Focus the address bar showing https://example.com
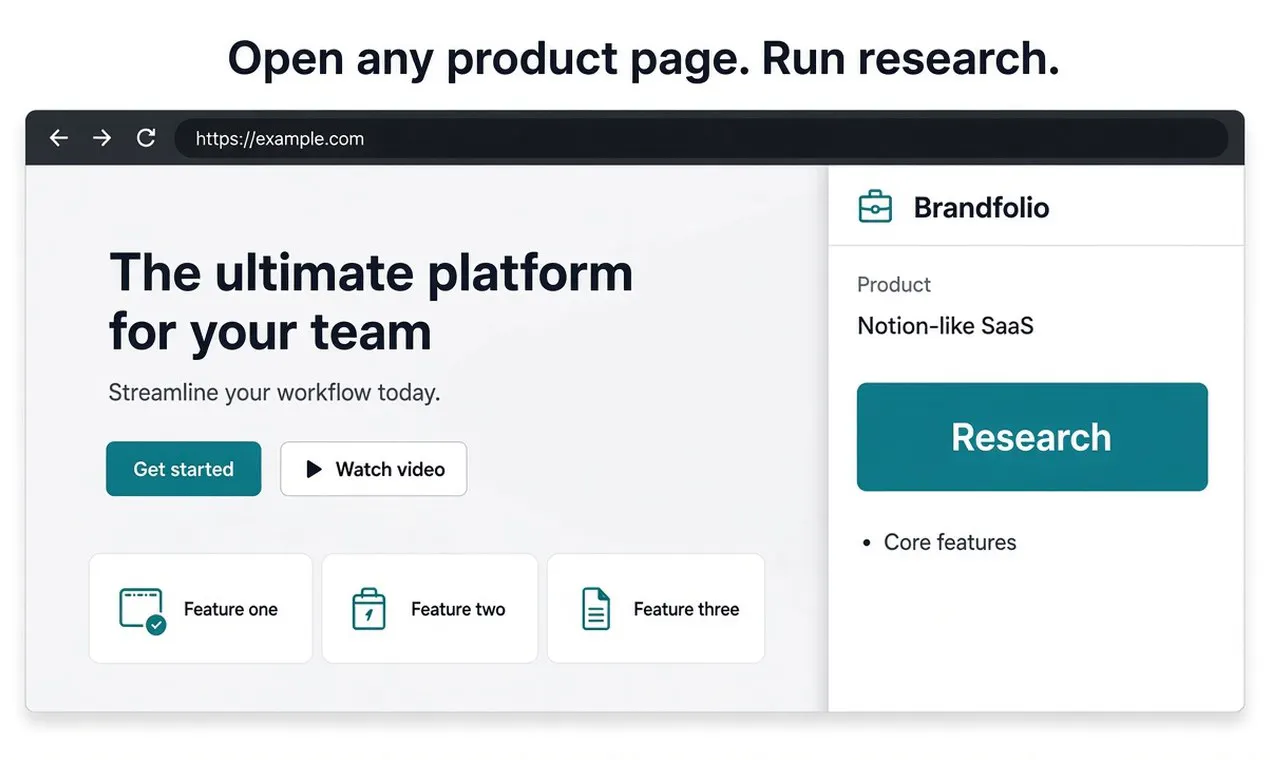 700,139
